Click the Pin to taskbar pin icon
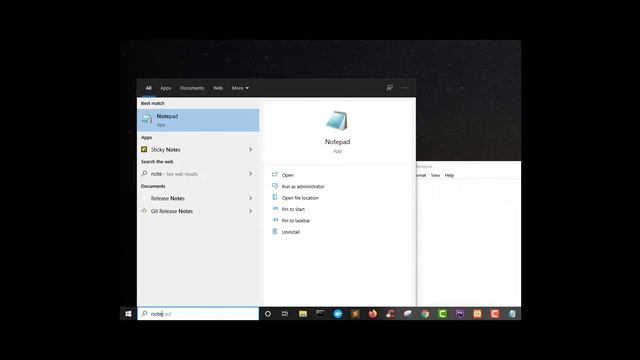The width and height of the screenshot is (640, 360). [x=275, y=220]
